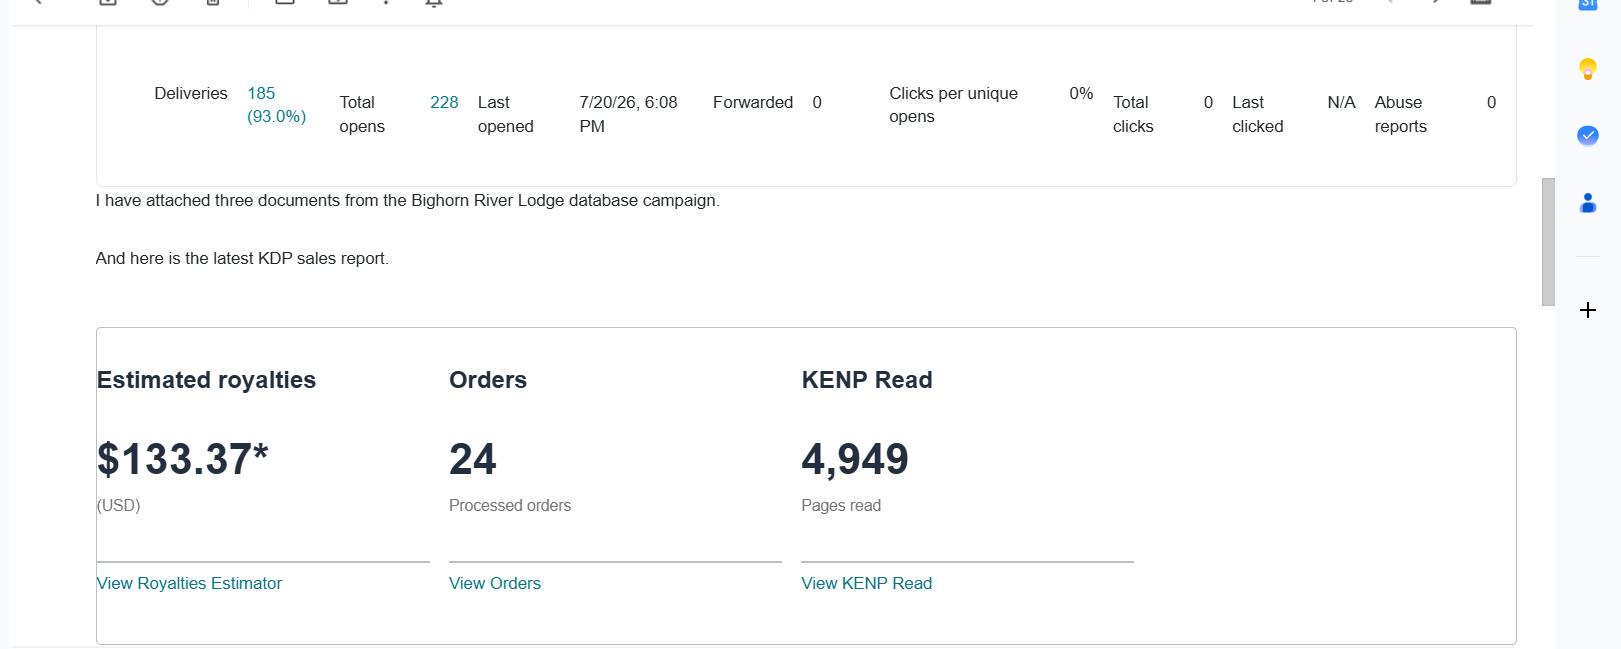Click the plus icon to get add-ons
The height and width of the screenshot is (649, 1621).
point(1588,310)
